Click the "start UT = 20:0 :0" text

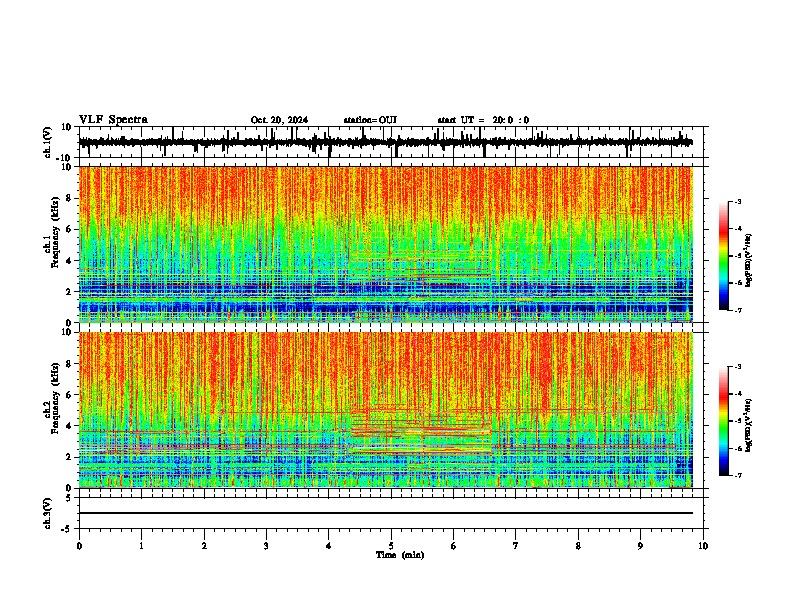483,120
